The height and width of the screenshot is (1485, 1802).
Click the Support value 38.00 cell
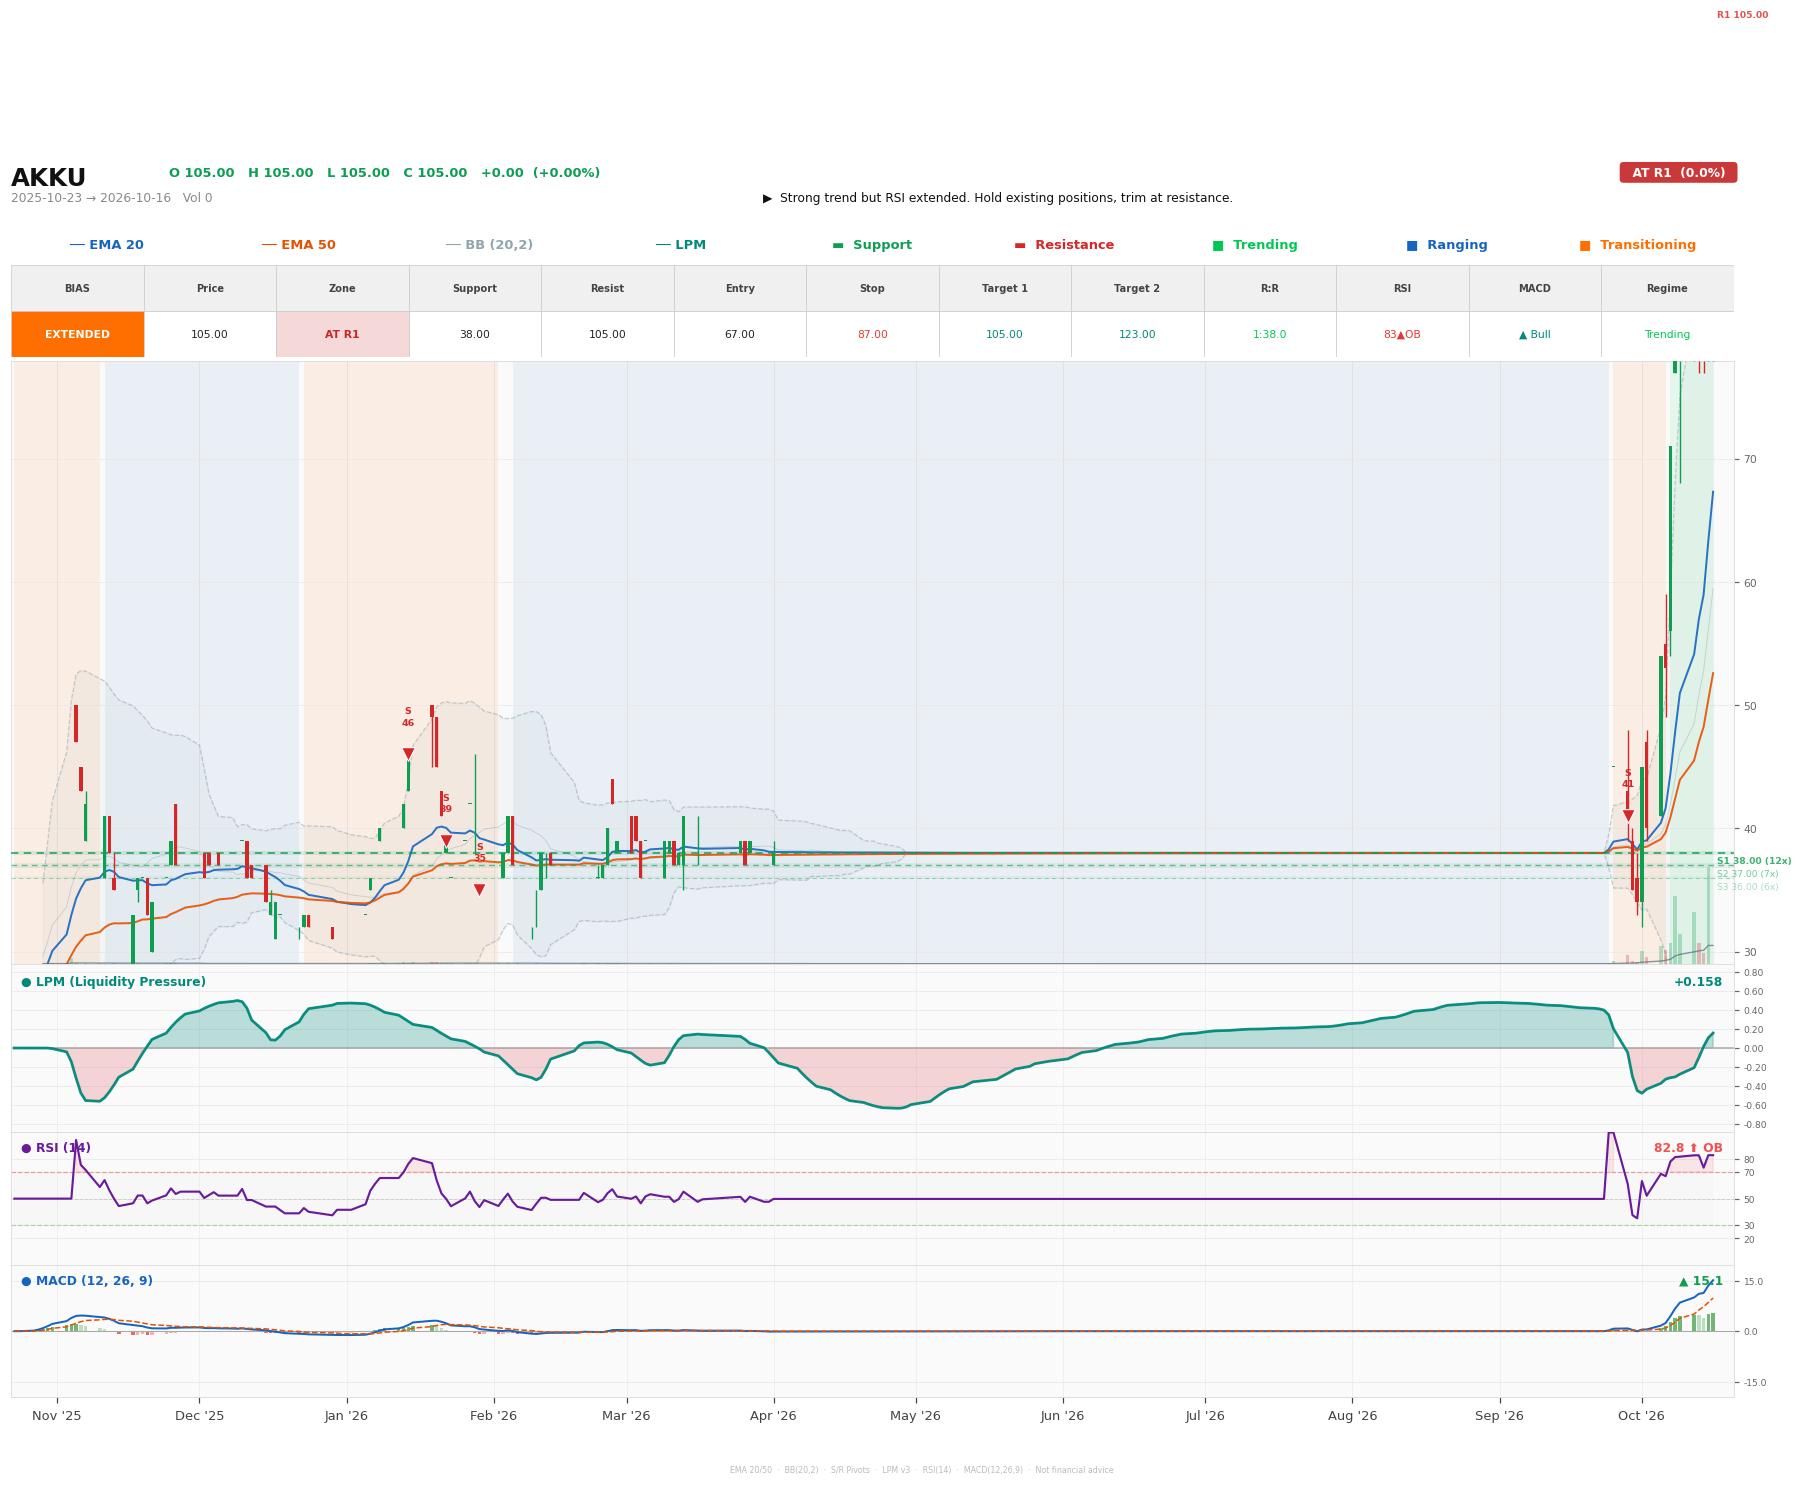pos(475,334)
